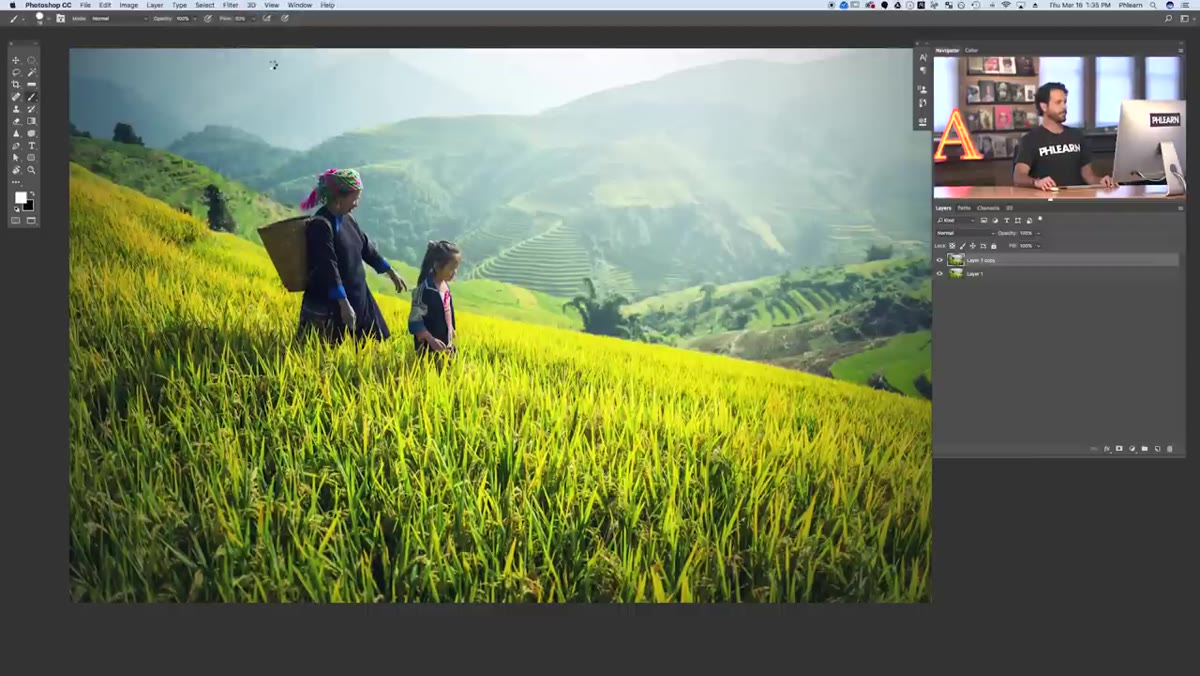Toggle the adjustment layer filter

995,220
